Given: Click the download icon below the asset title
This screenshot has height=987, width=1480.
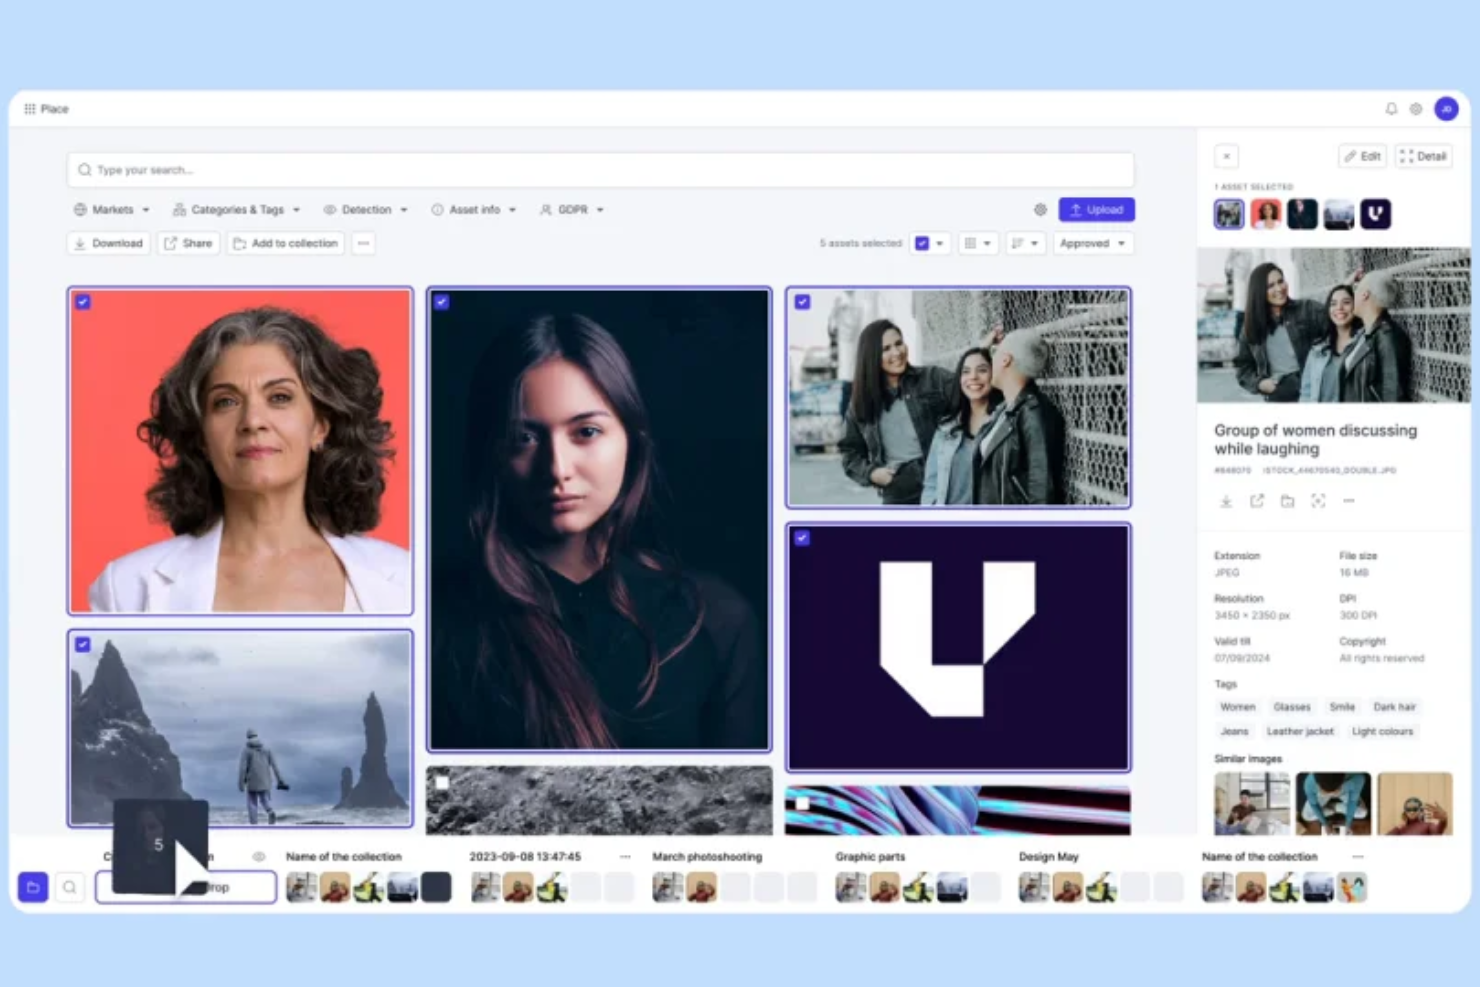Looking at the screenshot, I should tap(1226, 501).
